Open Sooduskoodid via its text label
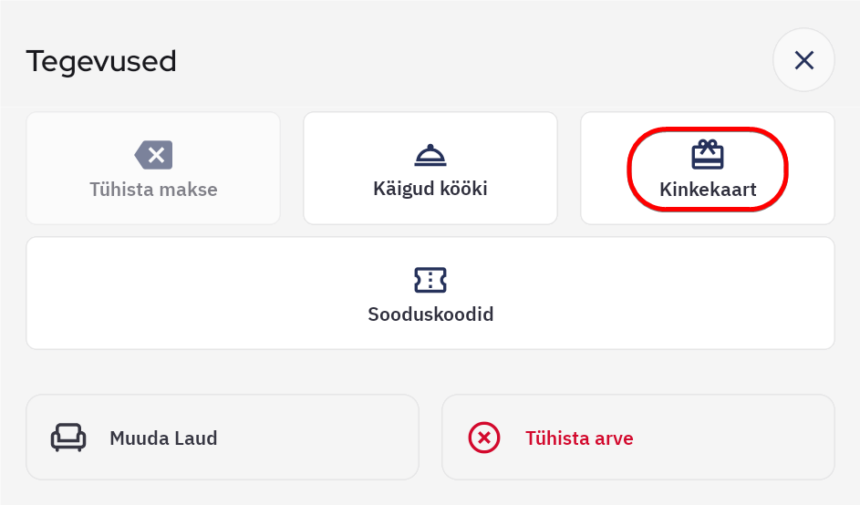 430,314
